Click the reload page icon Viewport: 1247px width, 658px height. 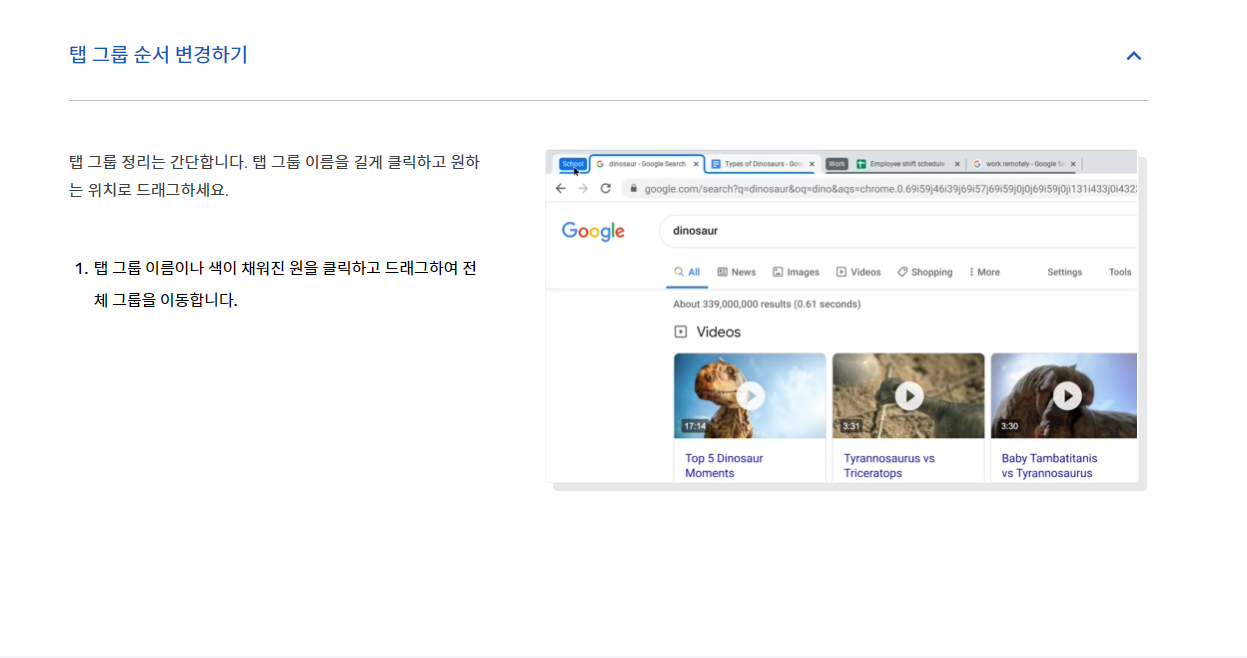point(605,188)
